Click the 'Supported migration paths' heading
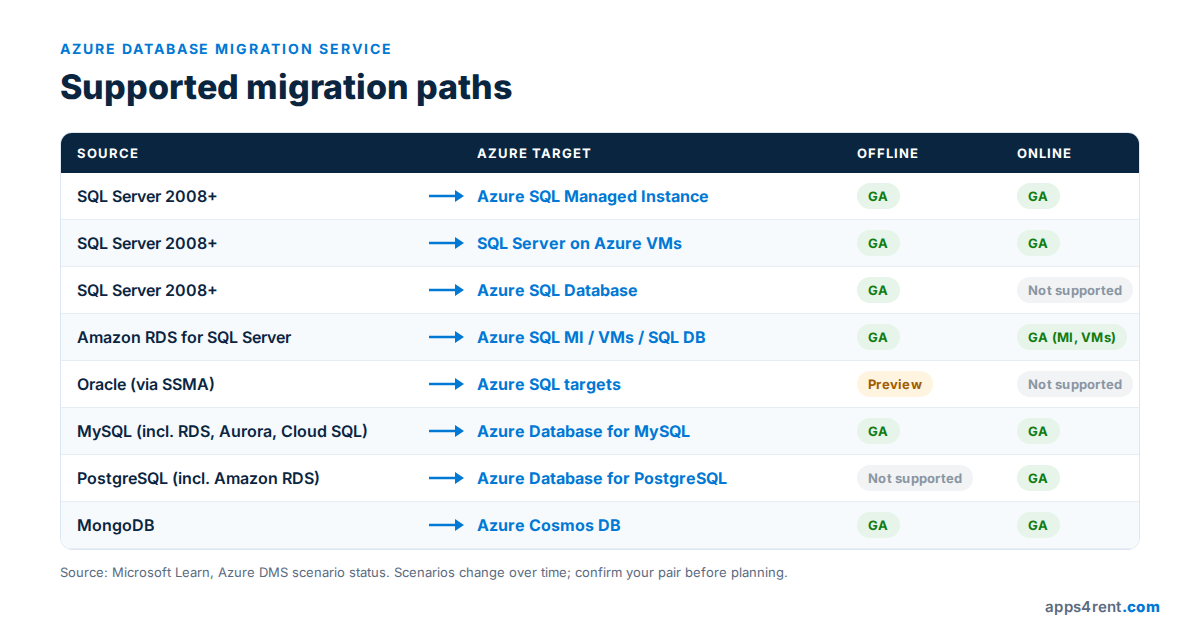Image resolution: width=1200 pixels, height=640 pixels. [286, 87]
